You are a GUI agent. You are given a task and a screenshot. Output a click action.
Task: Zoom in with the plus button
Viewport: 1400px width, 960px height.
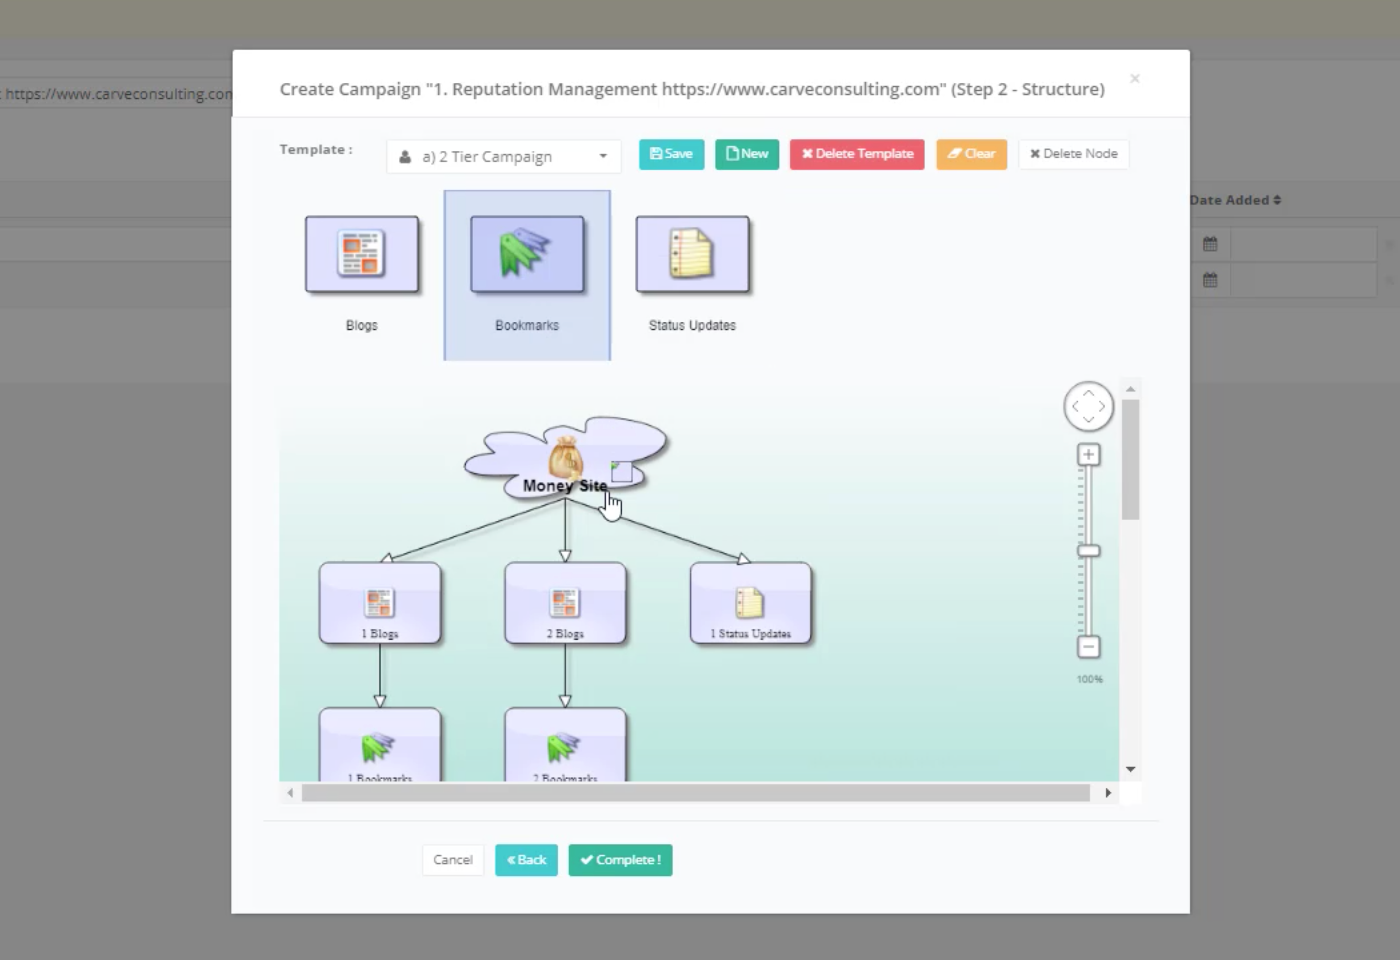pyautogui.click(x=1089, y=455)
